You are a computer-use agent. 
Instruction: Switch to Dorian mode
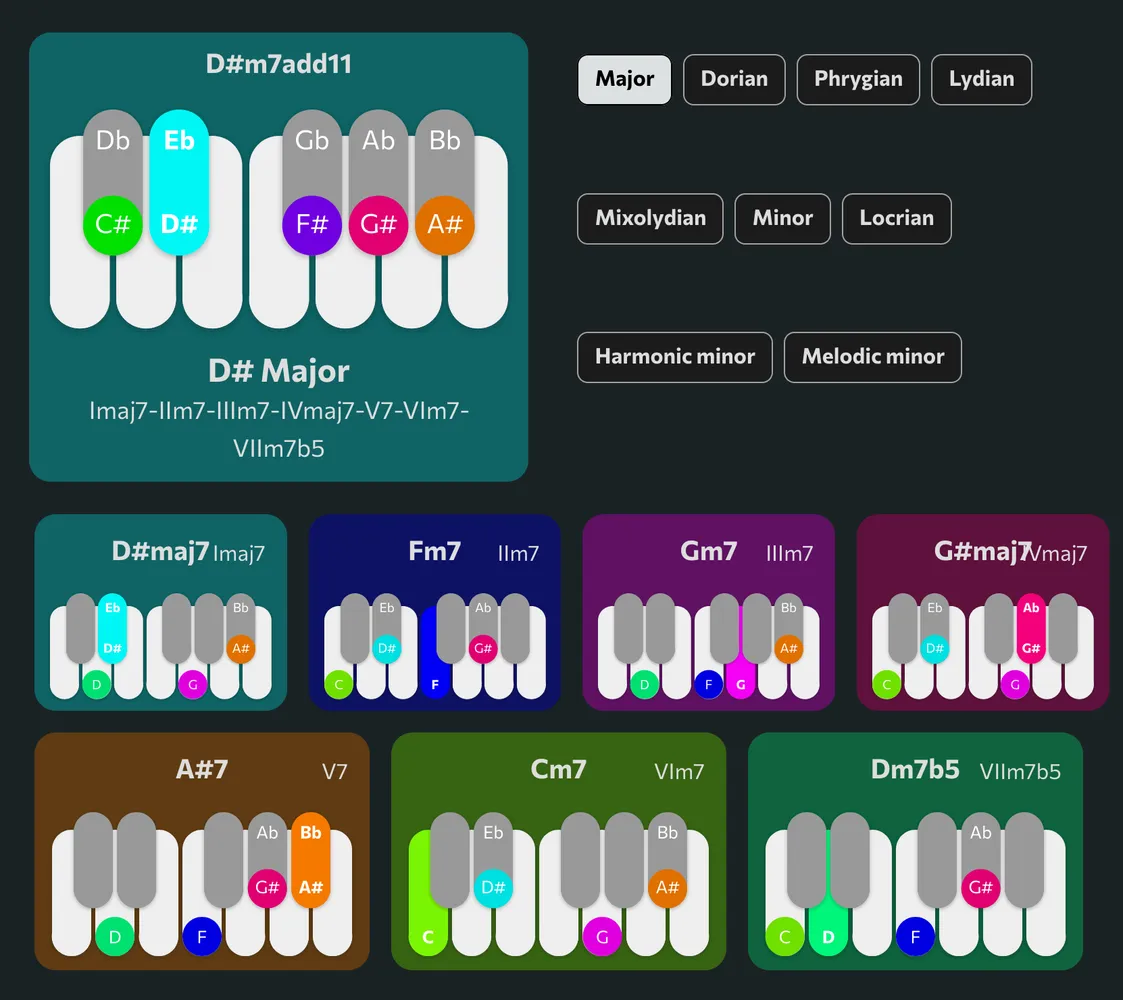734,79
